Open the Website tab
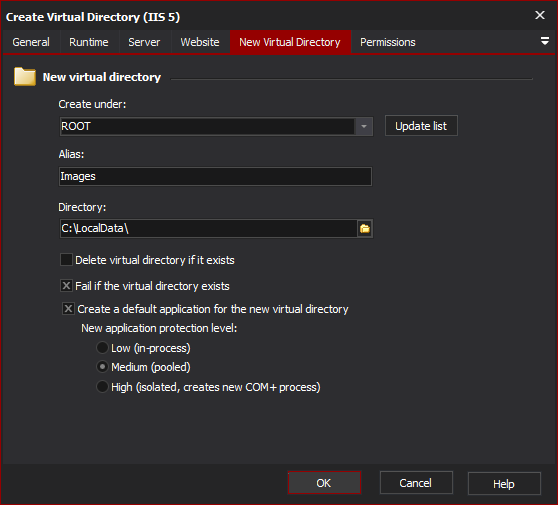The width and height of the screenshot is (558, 505). [200, 42]
